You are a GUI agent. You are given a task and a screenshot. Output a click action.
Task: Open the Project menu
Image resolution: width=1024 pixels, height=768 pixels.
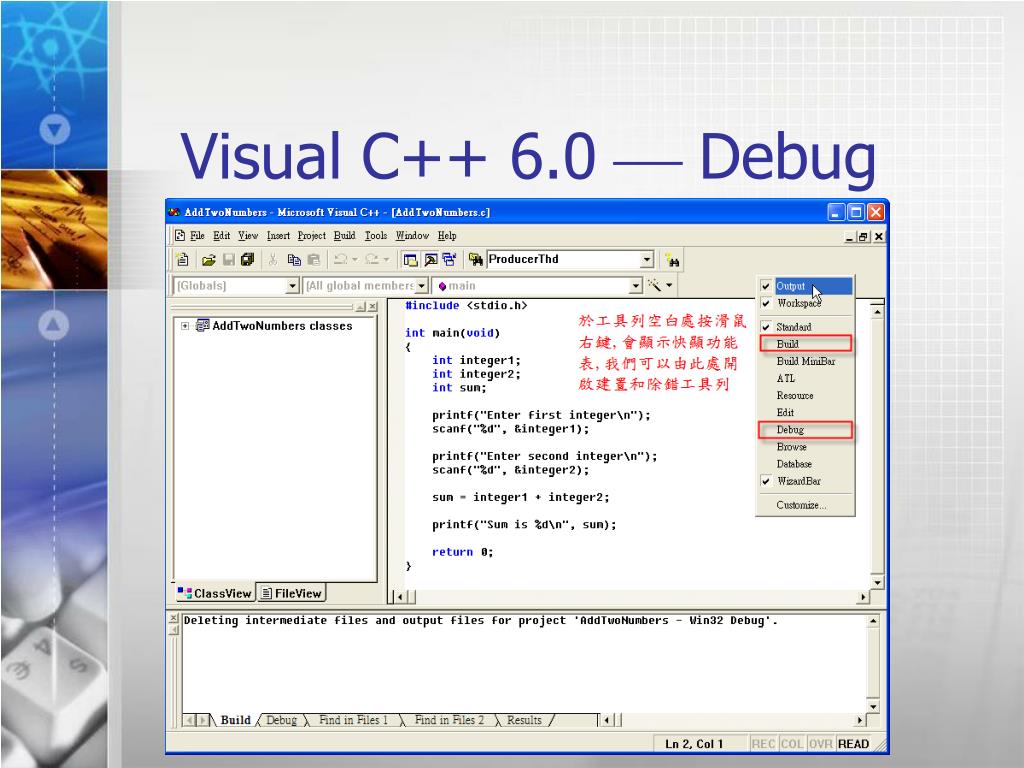312,236
